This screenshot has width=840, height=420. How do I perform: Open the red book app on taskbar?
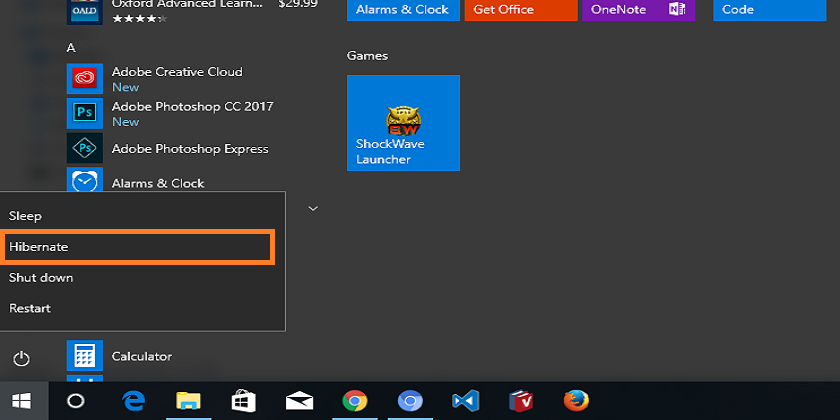click(x=521, y=401)
